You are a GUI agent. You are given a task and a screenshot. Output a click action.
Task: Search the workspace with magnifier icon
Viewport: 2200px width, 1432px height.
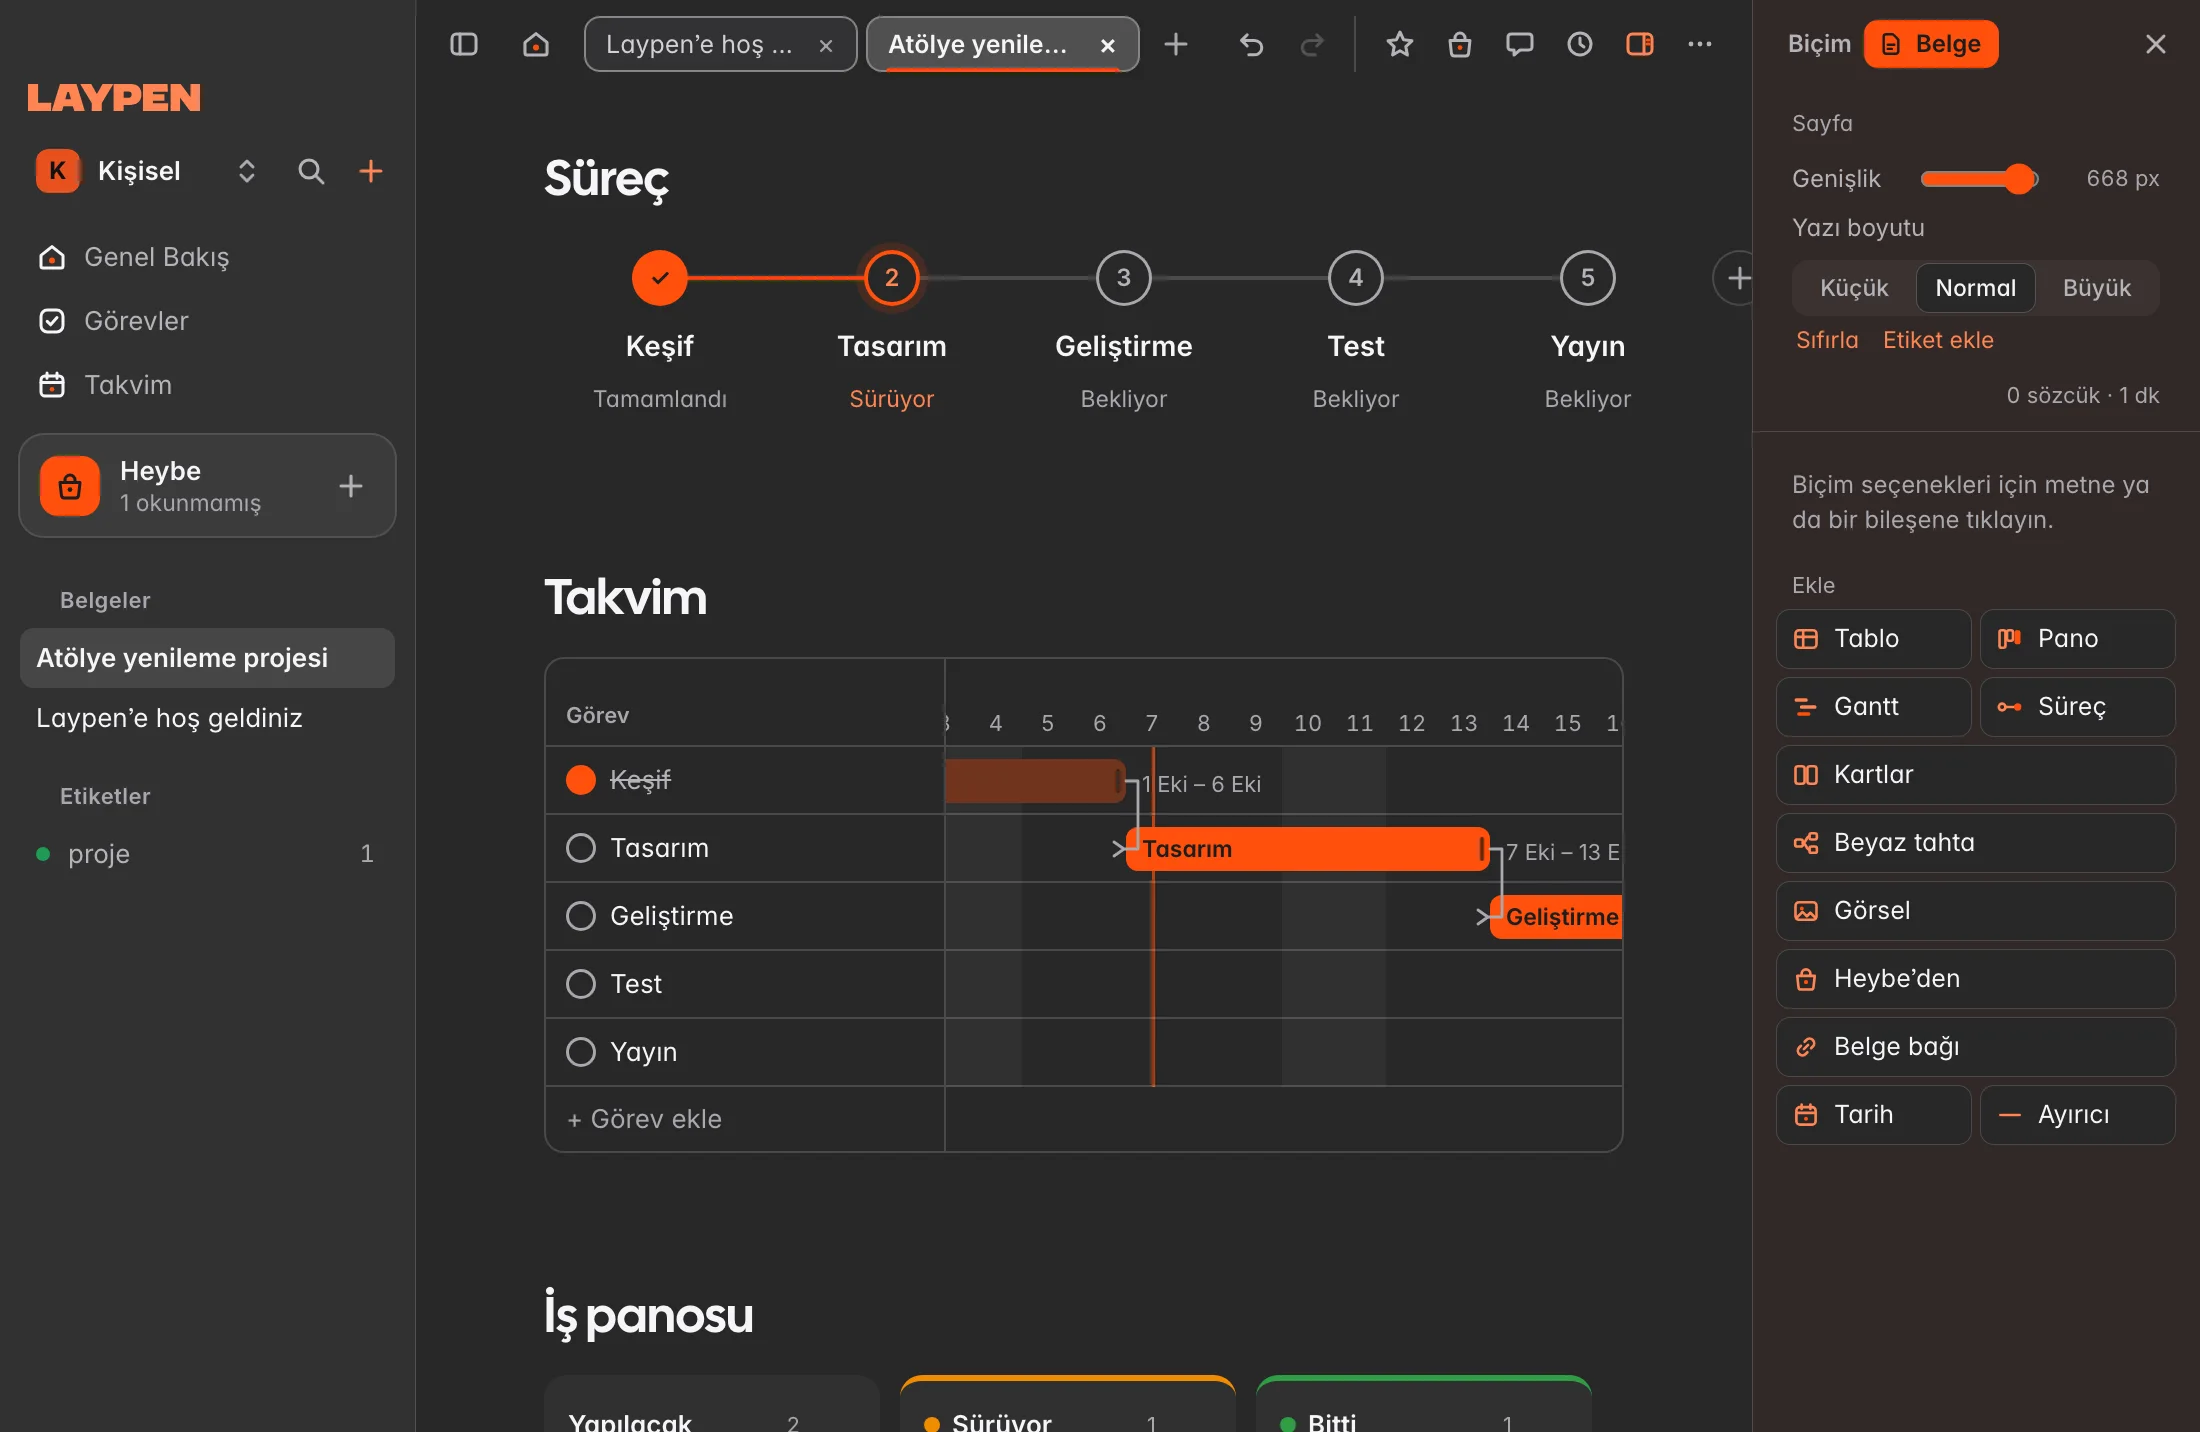coord(311,171)
